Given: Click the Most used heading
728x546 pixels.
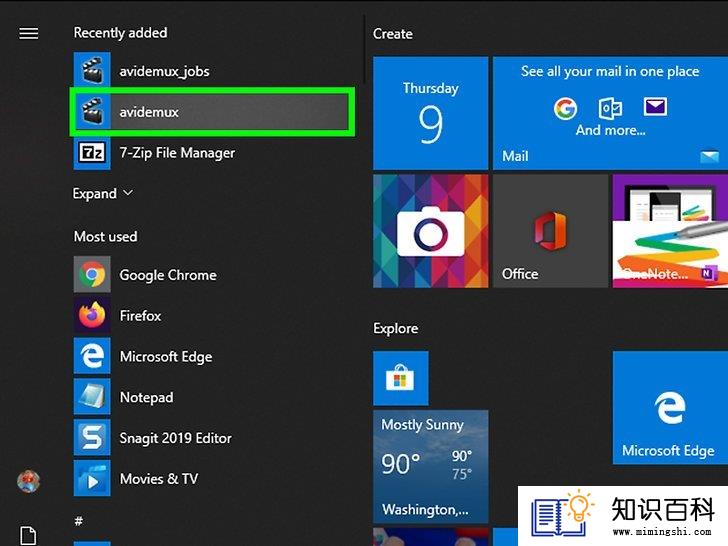Looking at the screenshot, I should [105, 236].
